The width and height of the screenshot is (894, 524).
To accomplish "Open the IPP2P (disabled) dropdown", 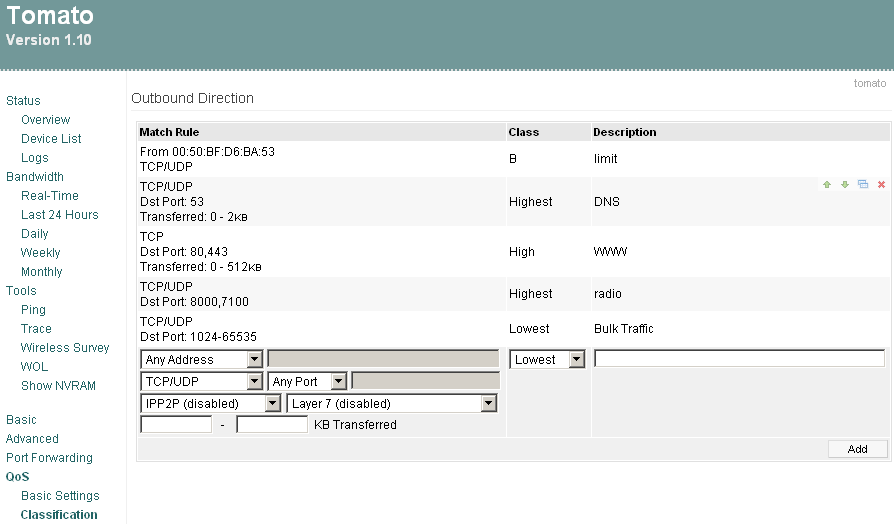I will 211,404.
